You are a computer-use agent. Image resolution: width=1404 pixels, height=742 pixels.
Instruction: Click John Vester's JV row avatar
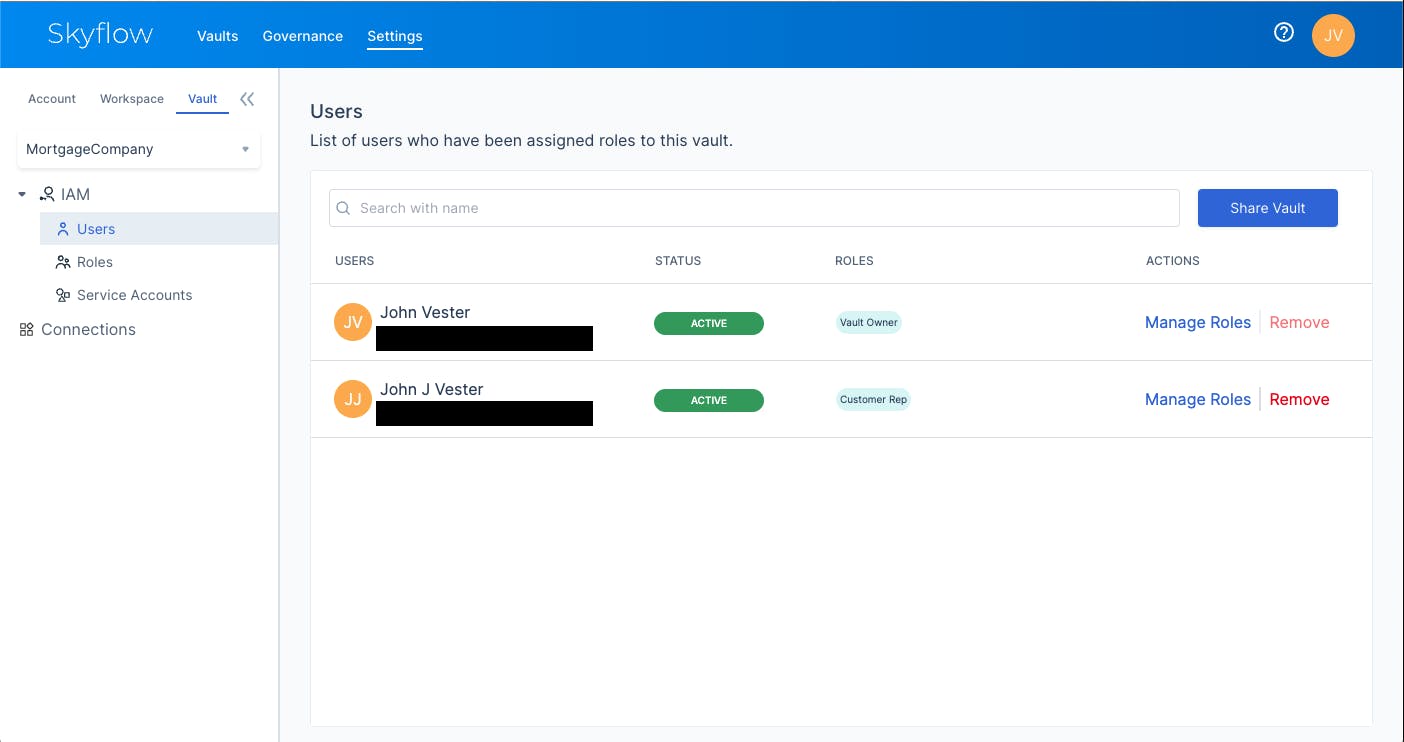352,323
